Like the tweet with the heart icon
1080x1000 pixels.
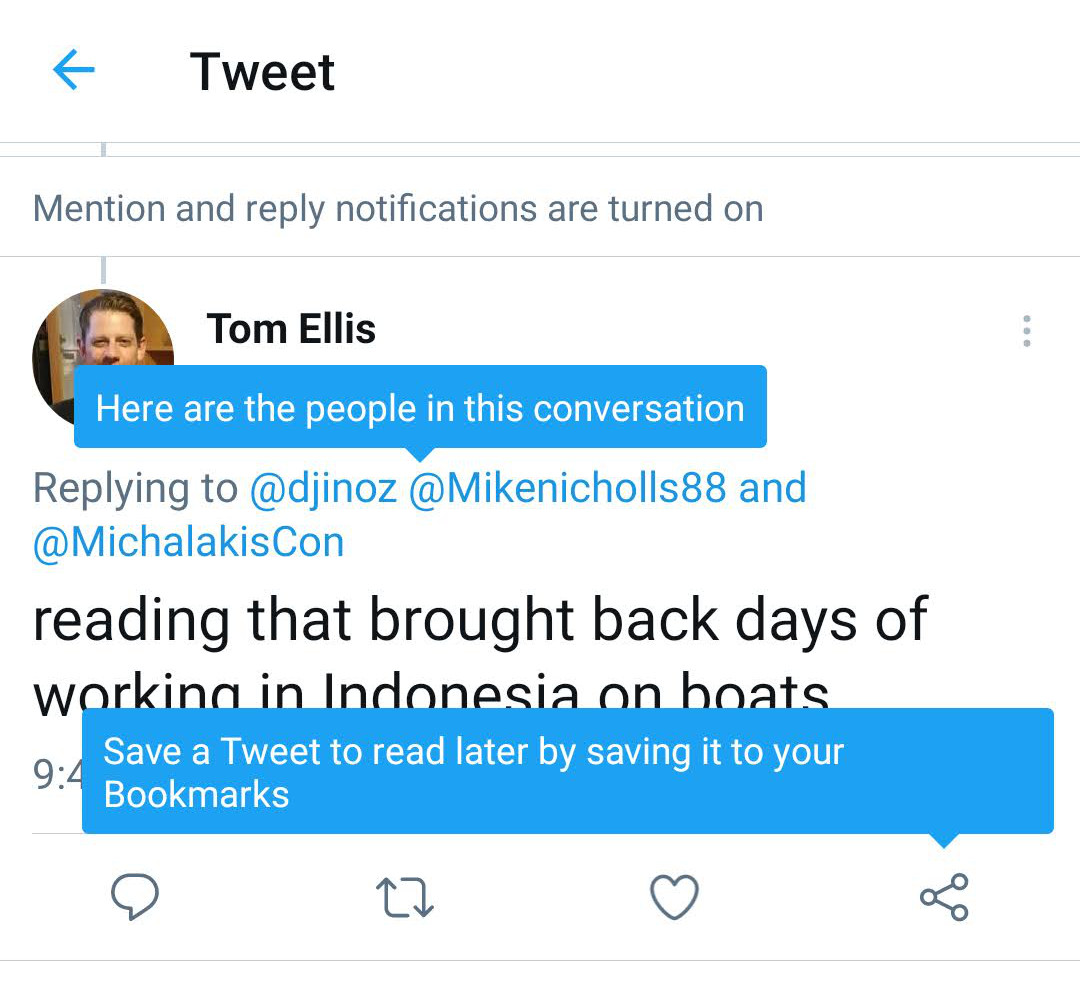[x=674, y=897]
